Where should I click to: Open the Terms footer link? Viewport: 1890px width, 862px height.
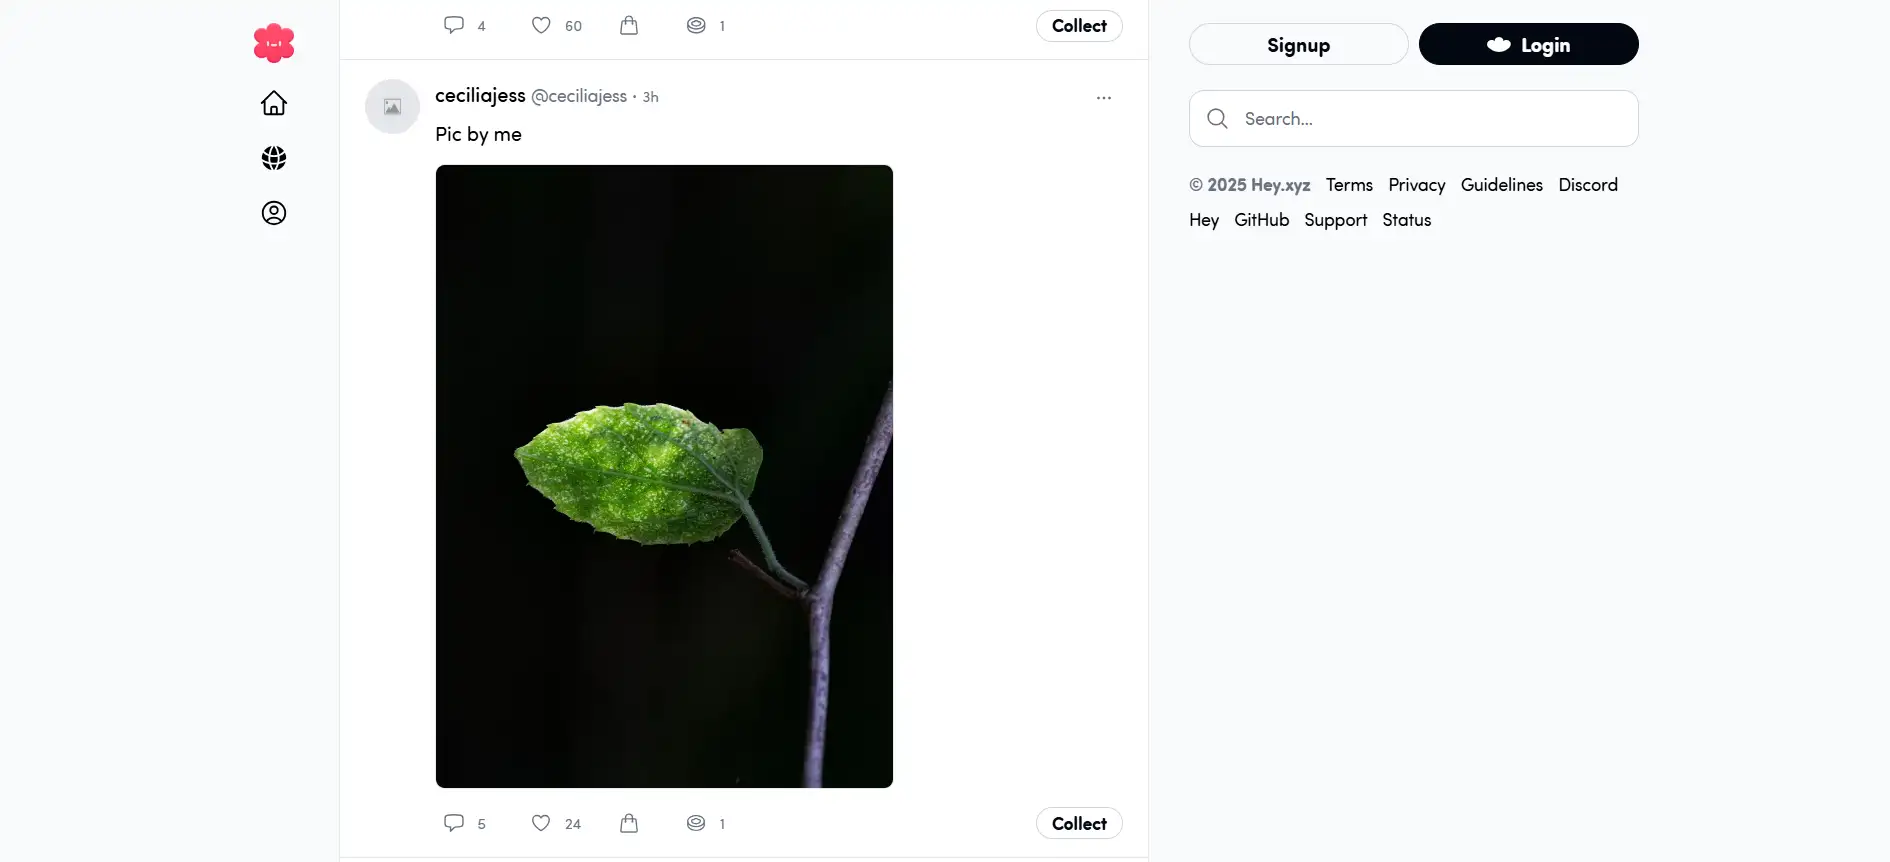click(1349, 185)
